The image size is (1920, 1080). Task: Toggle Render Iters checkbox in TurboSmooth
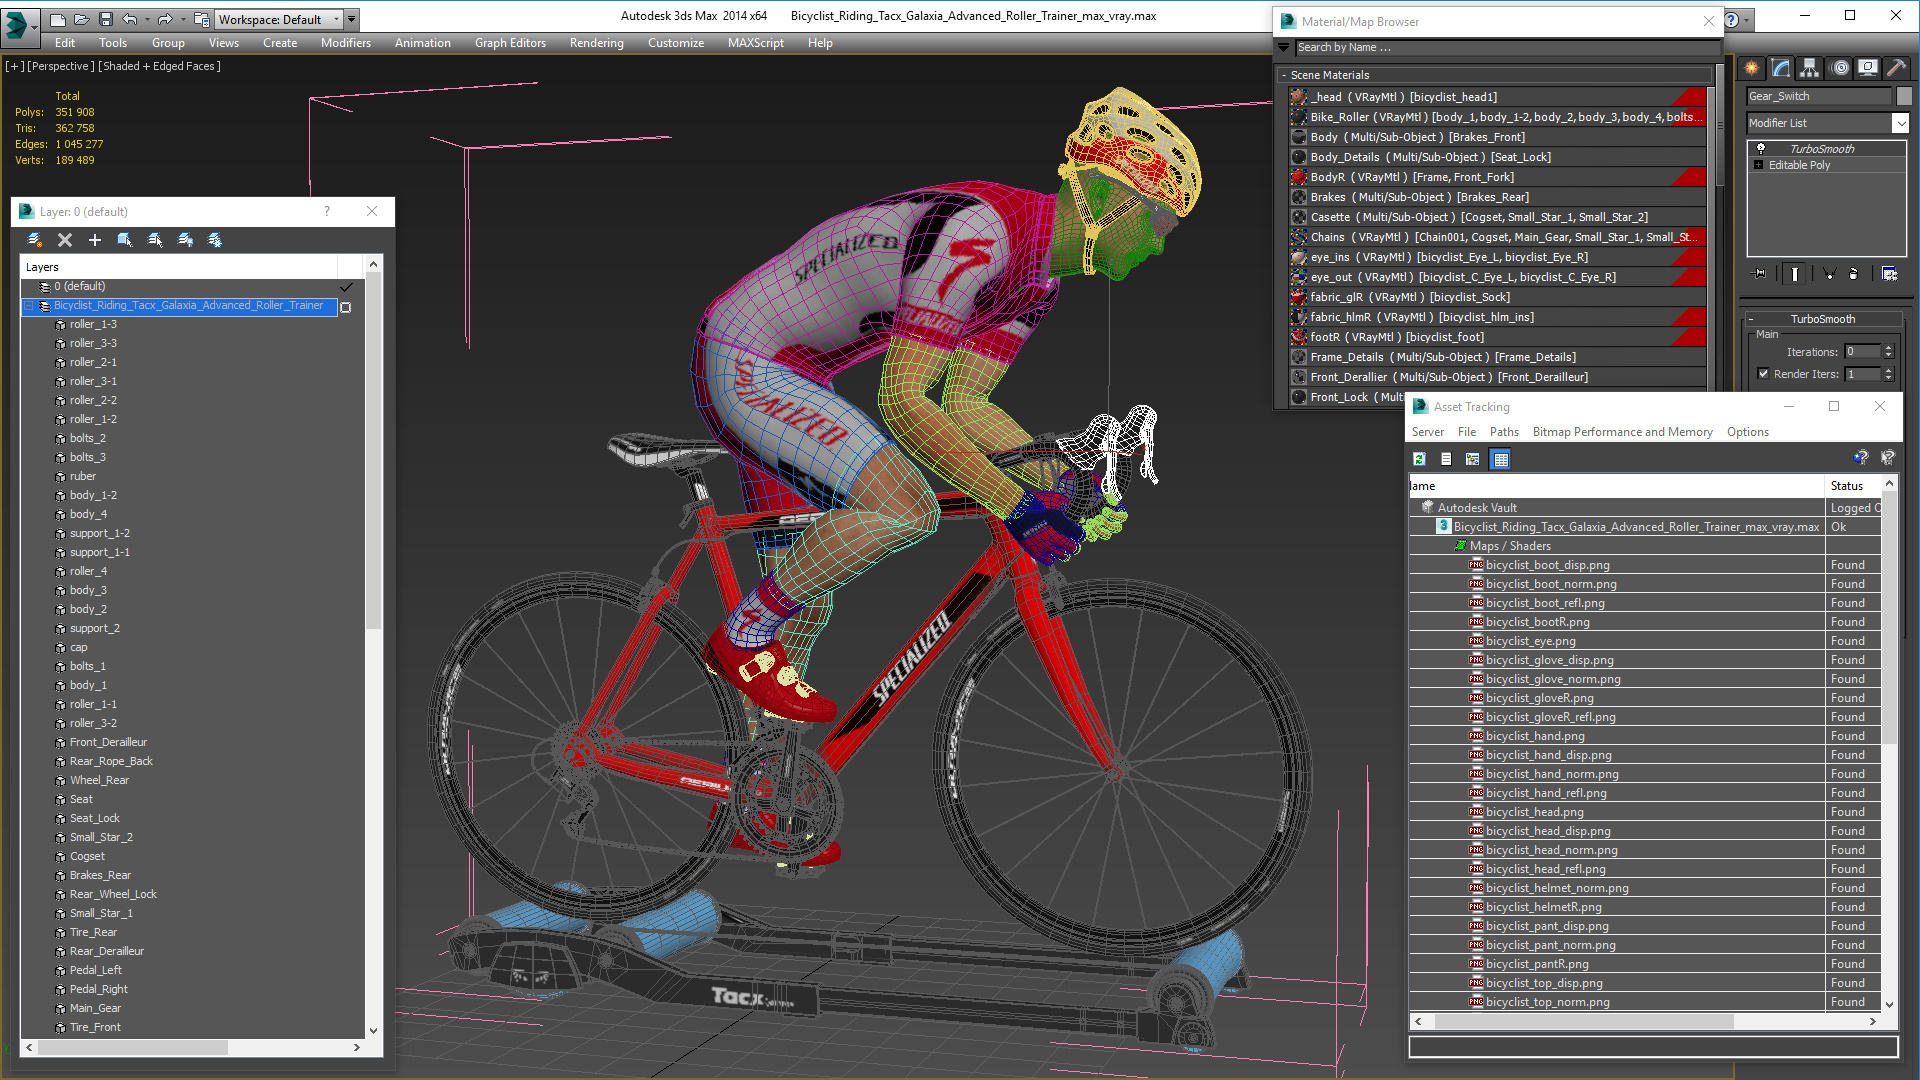coord(1763,374)
